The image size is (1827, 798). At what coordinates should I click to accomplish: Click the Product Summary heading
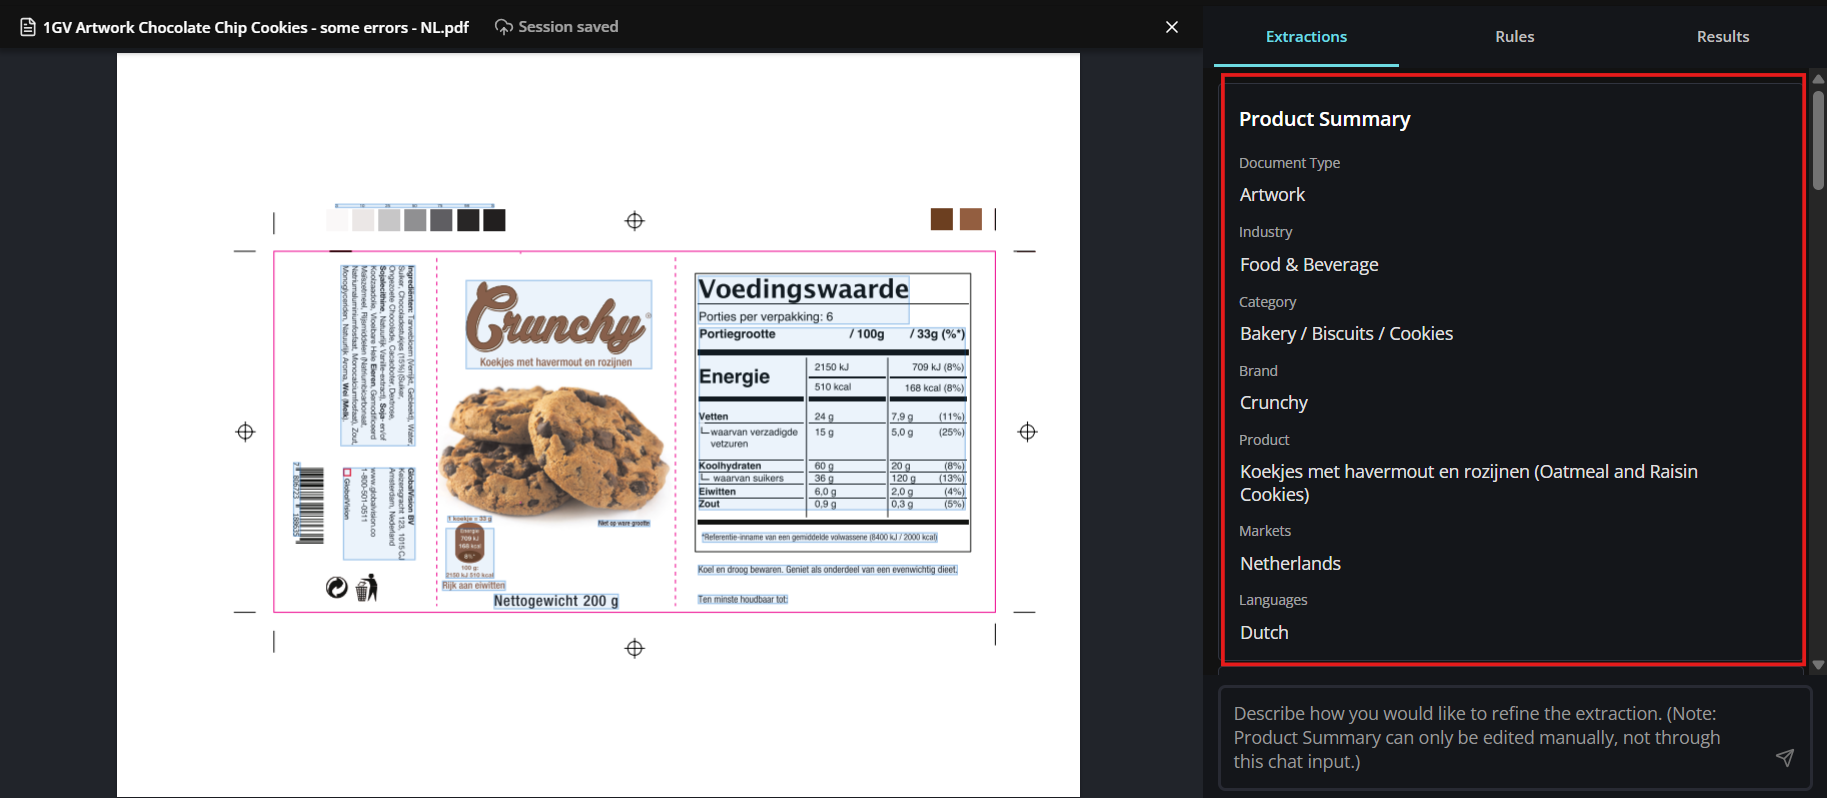1324,119
